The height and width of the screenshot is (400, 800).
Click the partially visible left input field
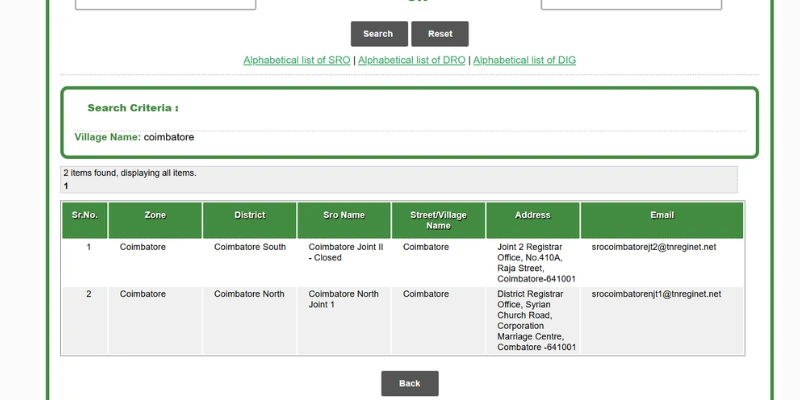coord(165,4)
